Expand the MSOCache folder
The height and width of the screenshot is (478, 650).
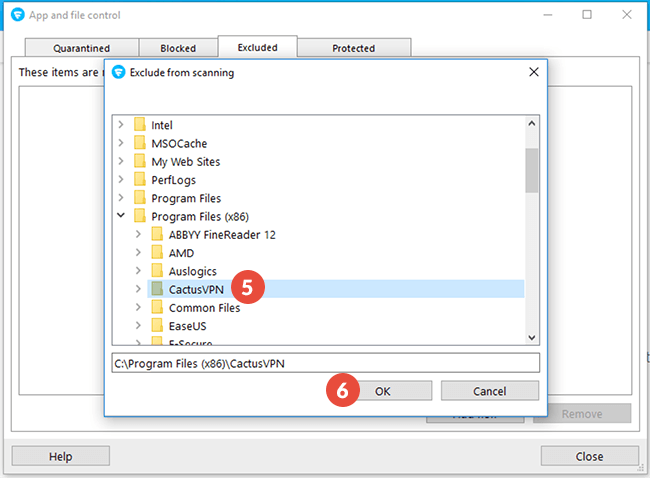click(x=121, y=143)
